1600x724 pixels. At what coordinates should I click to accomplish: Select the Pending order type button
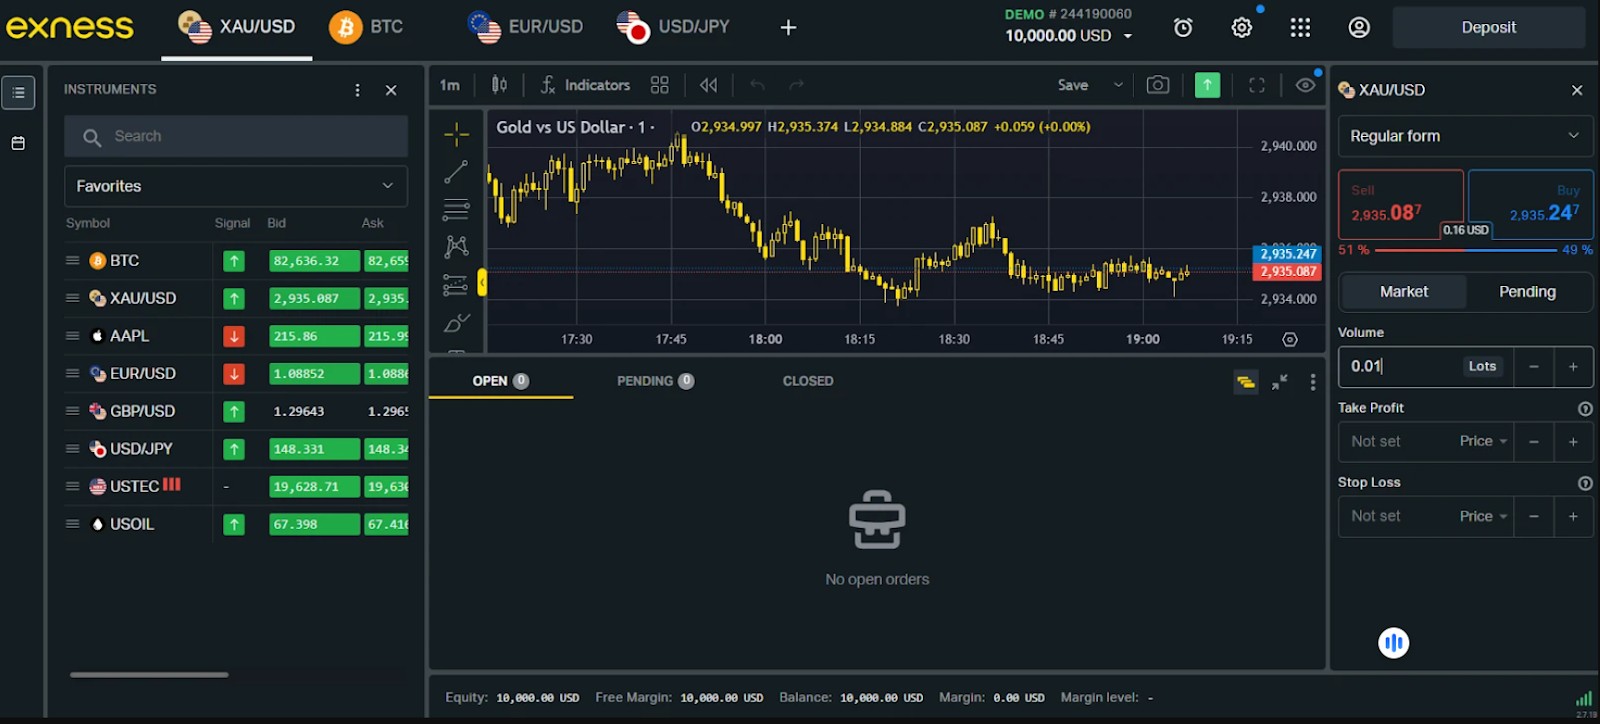[1527, 292]
